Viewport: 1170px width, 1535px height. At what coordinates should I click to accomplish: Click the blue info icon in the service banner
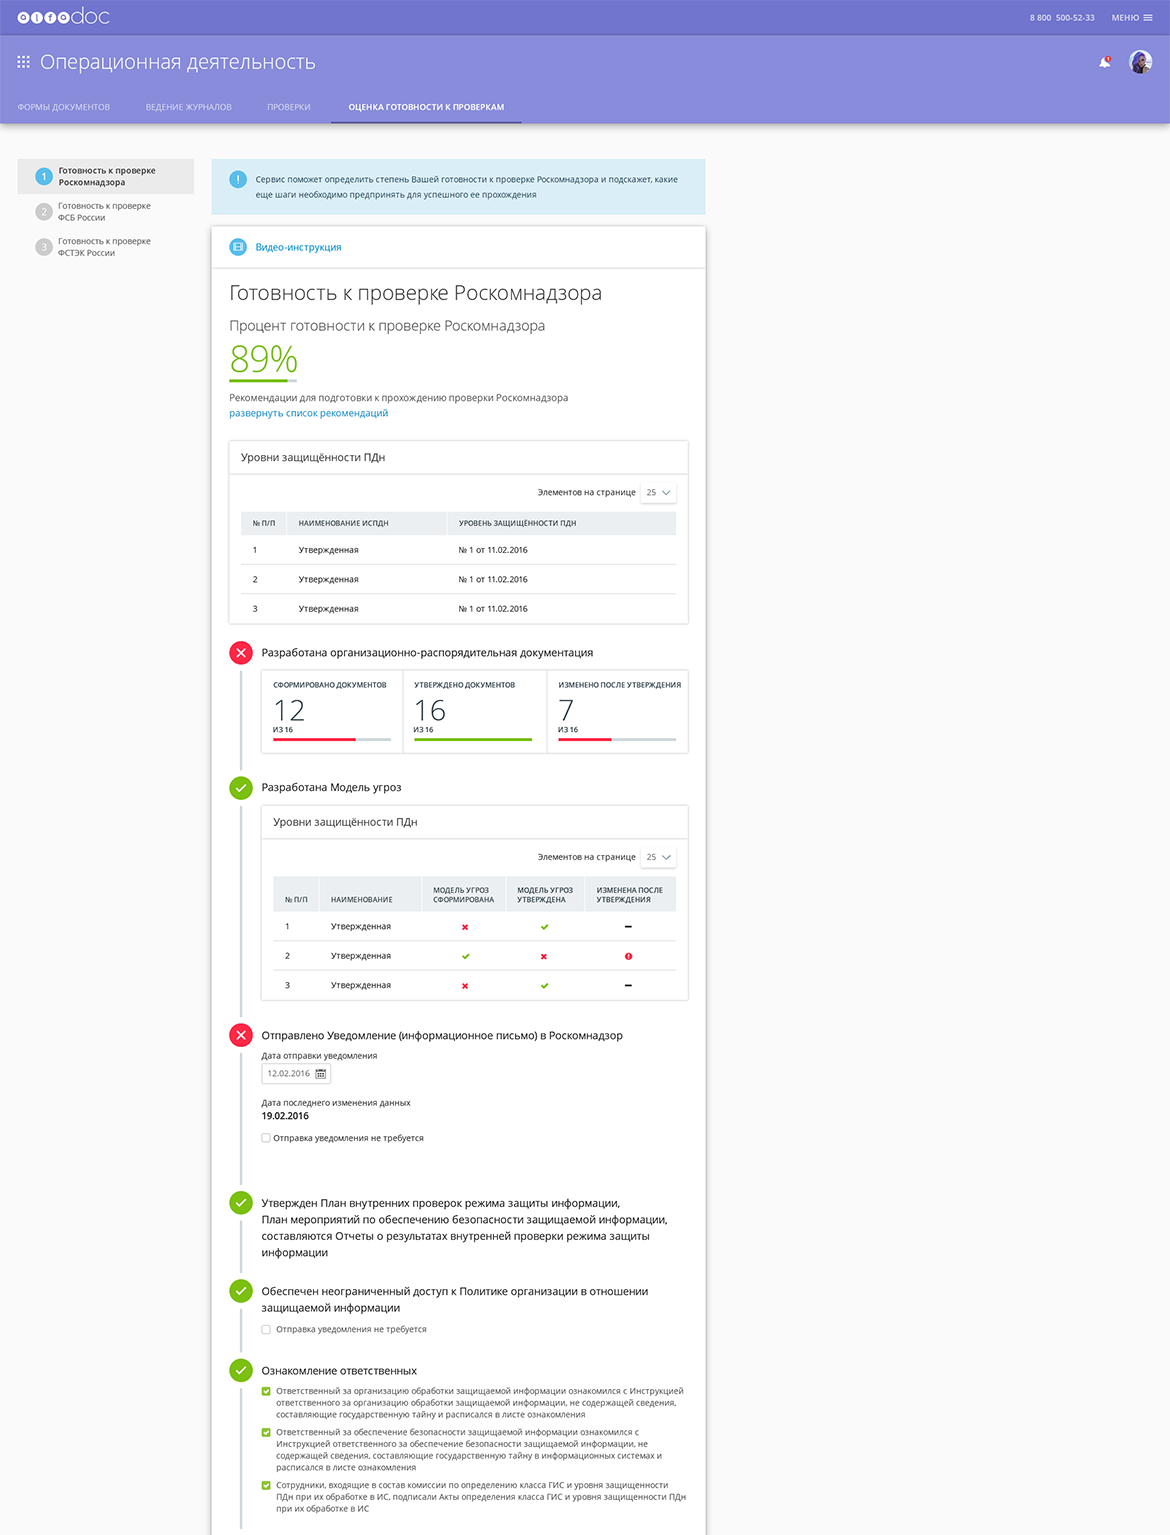coord(238,180)
